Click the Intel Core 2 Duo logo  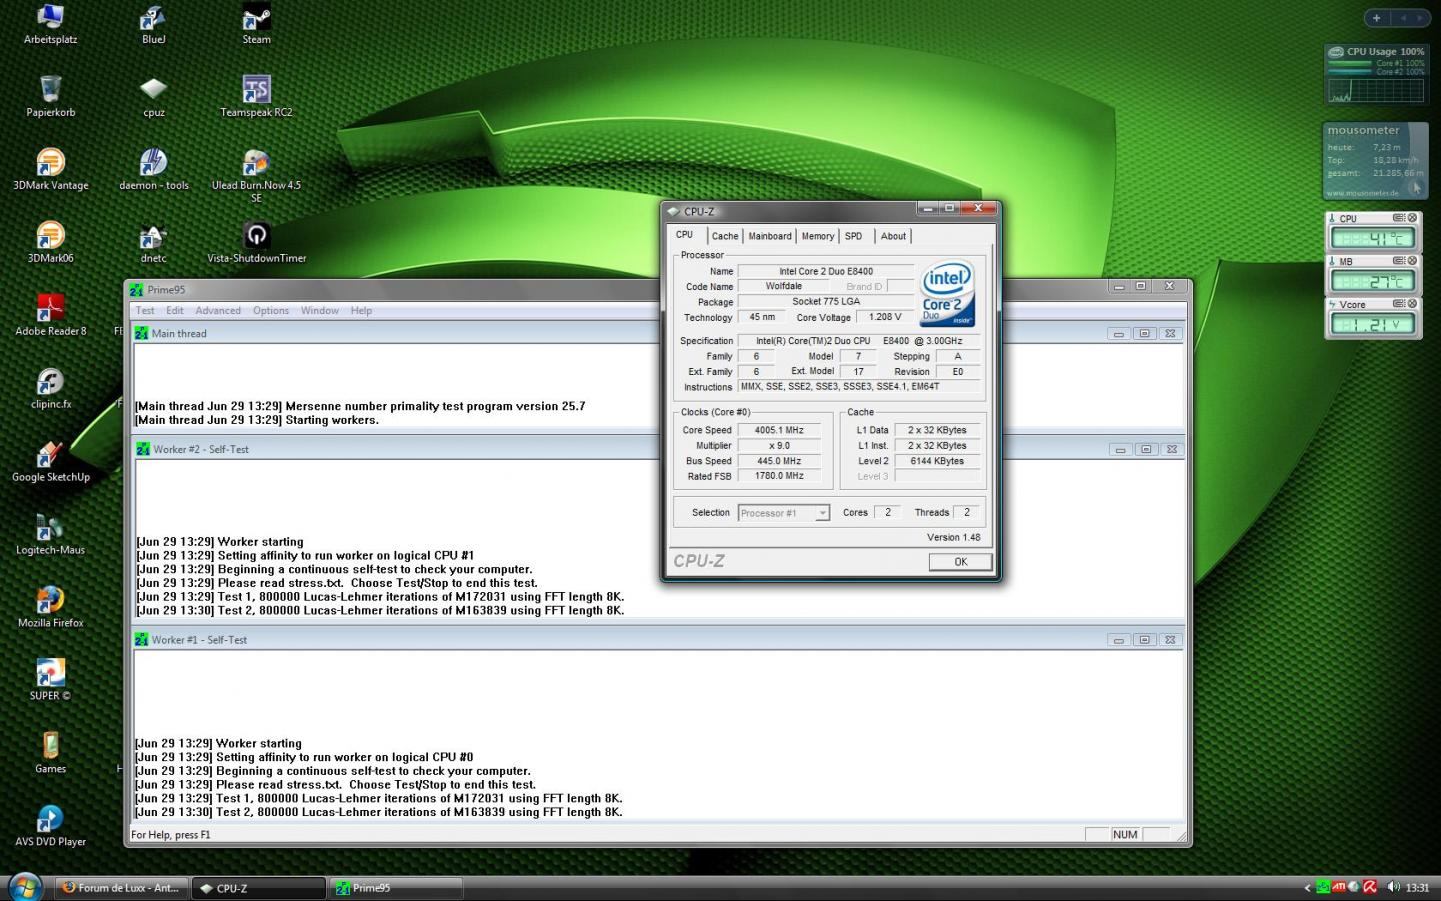click(946, 295)
